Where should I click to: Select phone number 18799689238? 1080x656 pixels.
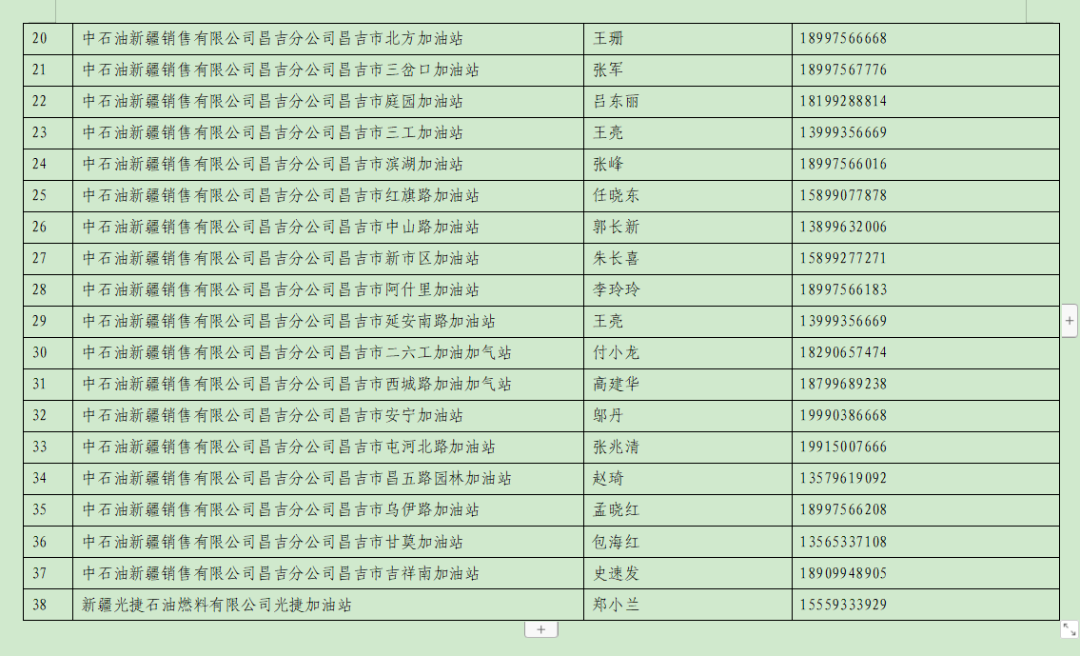coord(843,384)
